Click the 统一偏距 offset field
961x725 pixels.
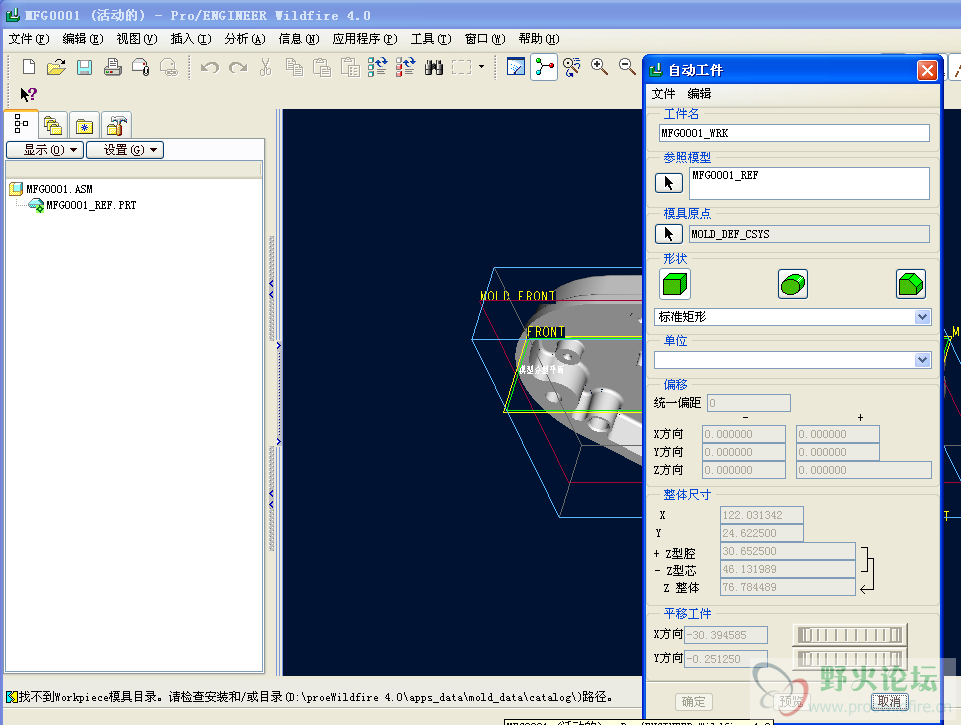[x=748, y=403]
